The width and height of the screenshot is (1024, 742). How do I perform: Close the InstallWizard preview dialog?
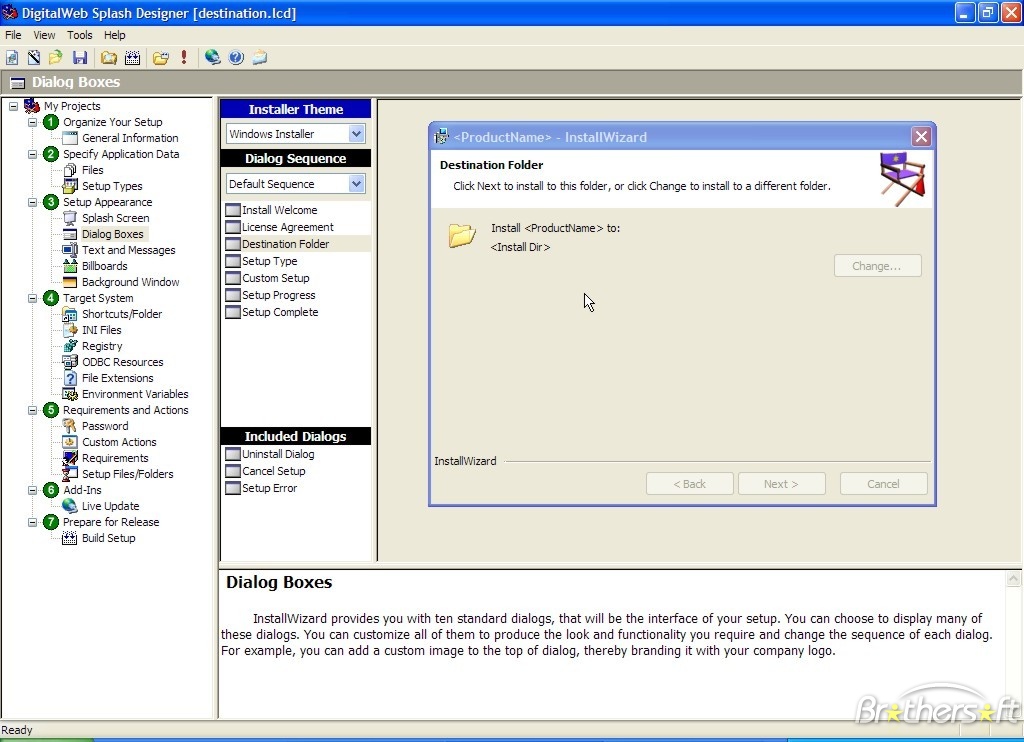[x=921, y=137]
